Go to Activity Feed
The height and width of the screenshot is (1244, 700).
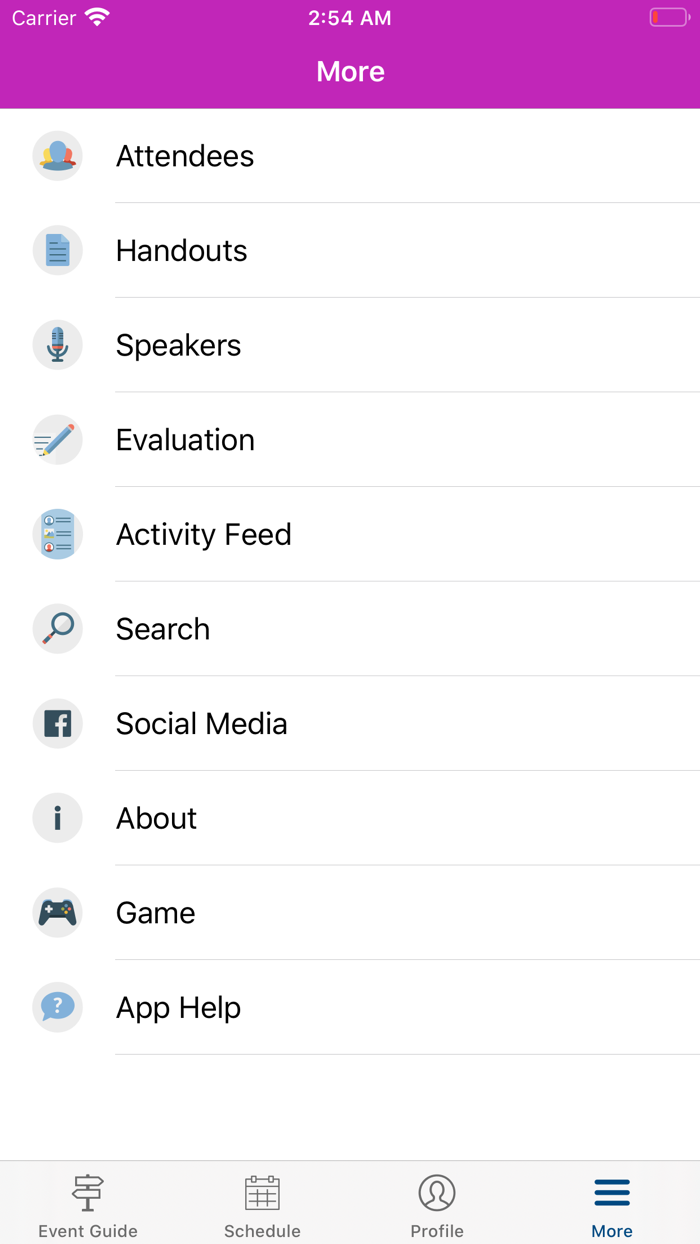[204, 534]
